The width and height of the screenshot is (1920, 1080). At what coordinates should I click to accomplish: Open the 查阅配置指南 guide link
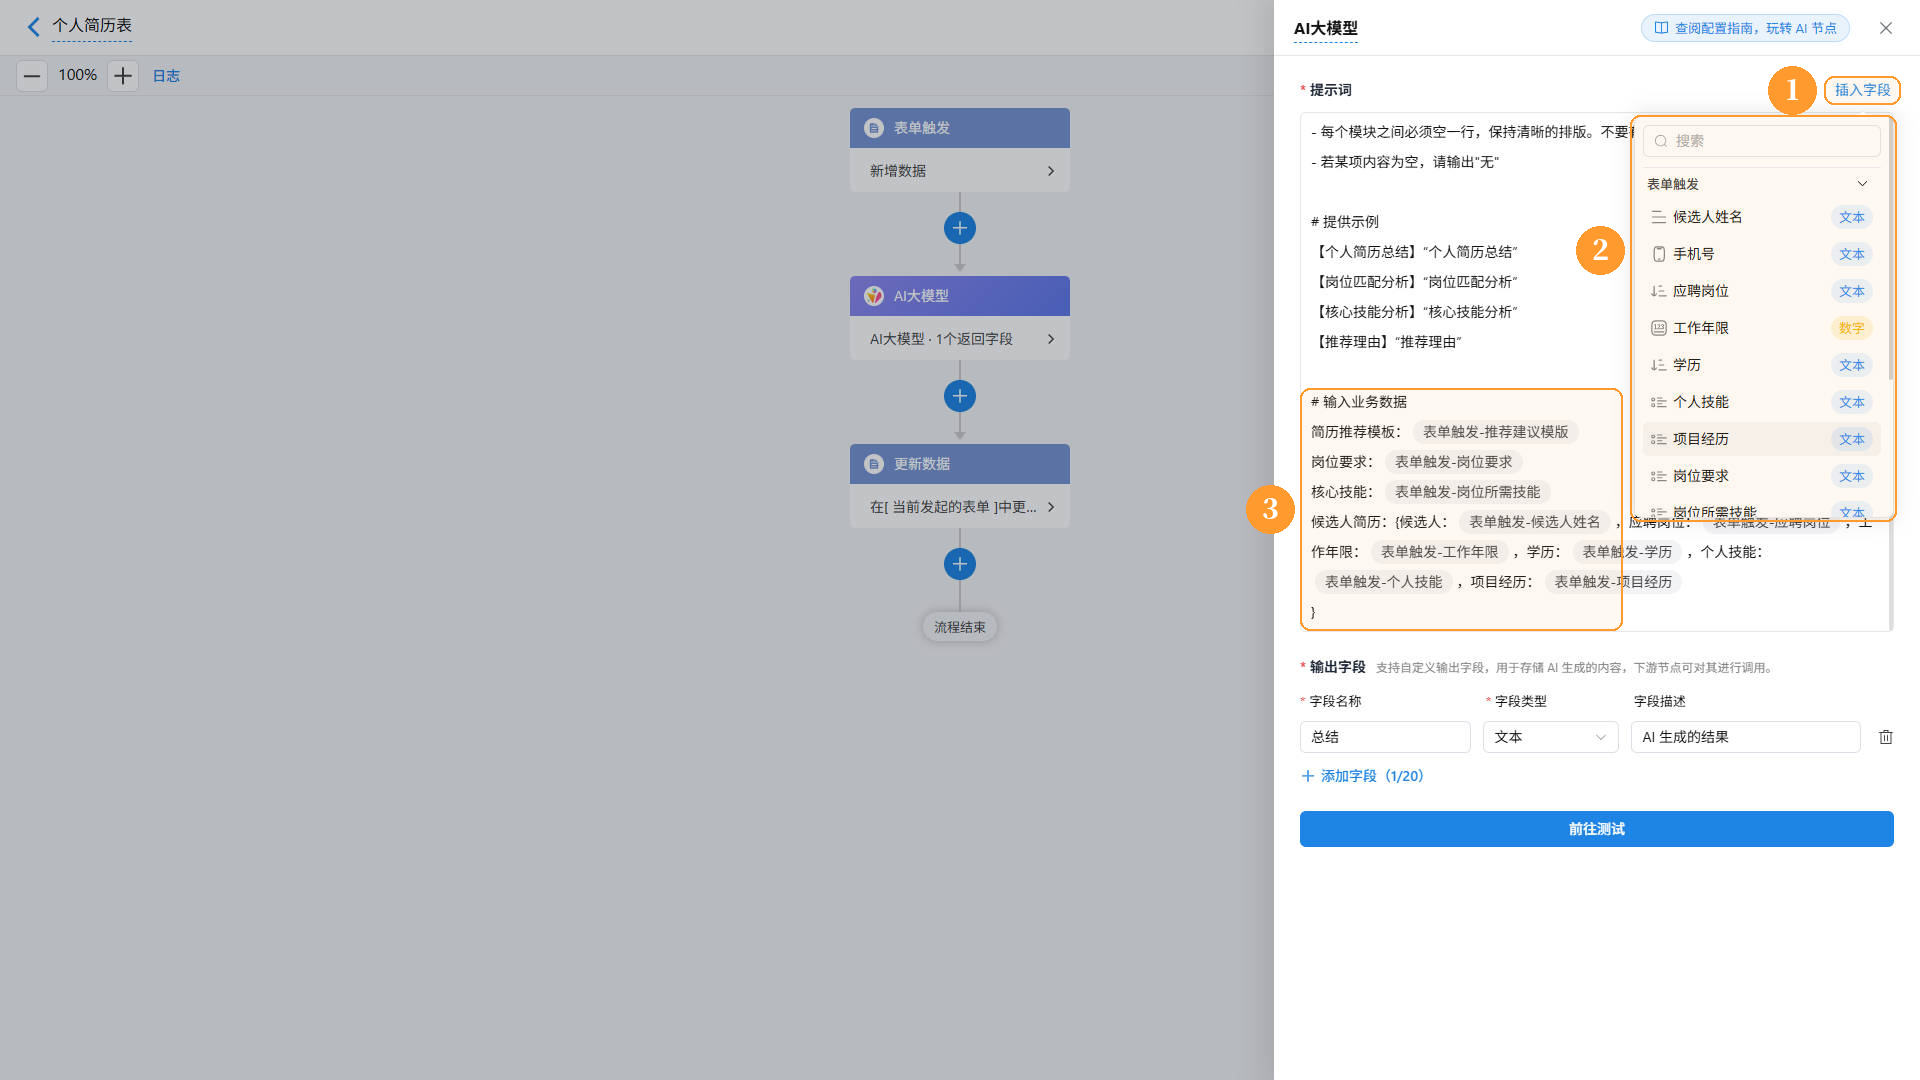(1745, 28)
